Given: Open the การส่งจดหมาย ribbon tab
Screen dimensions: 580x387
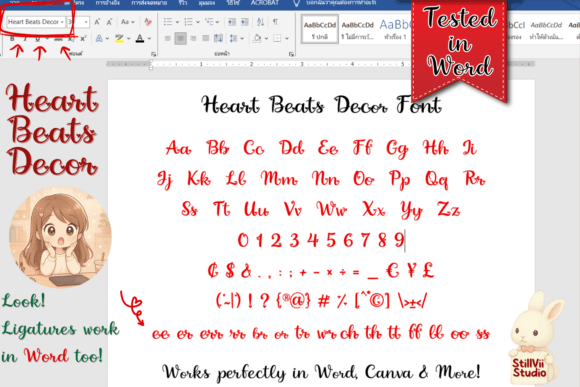Looking at the screenshot, I should click(x=149, y=3).
